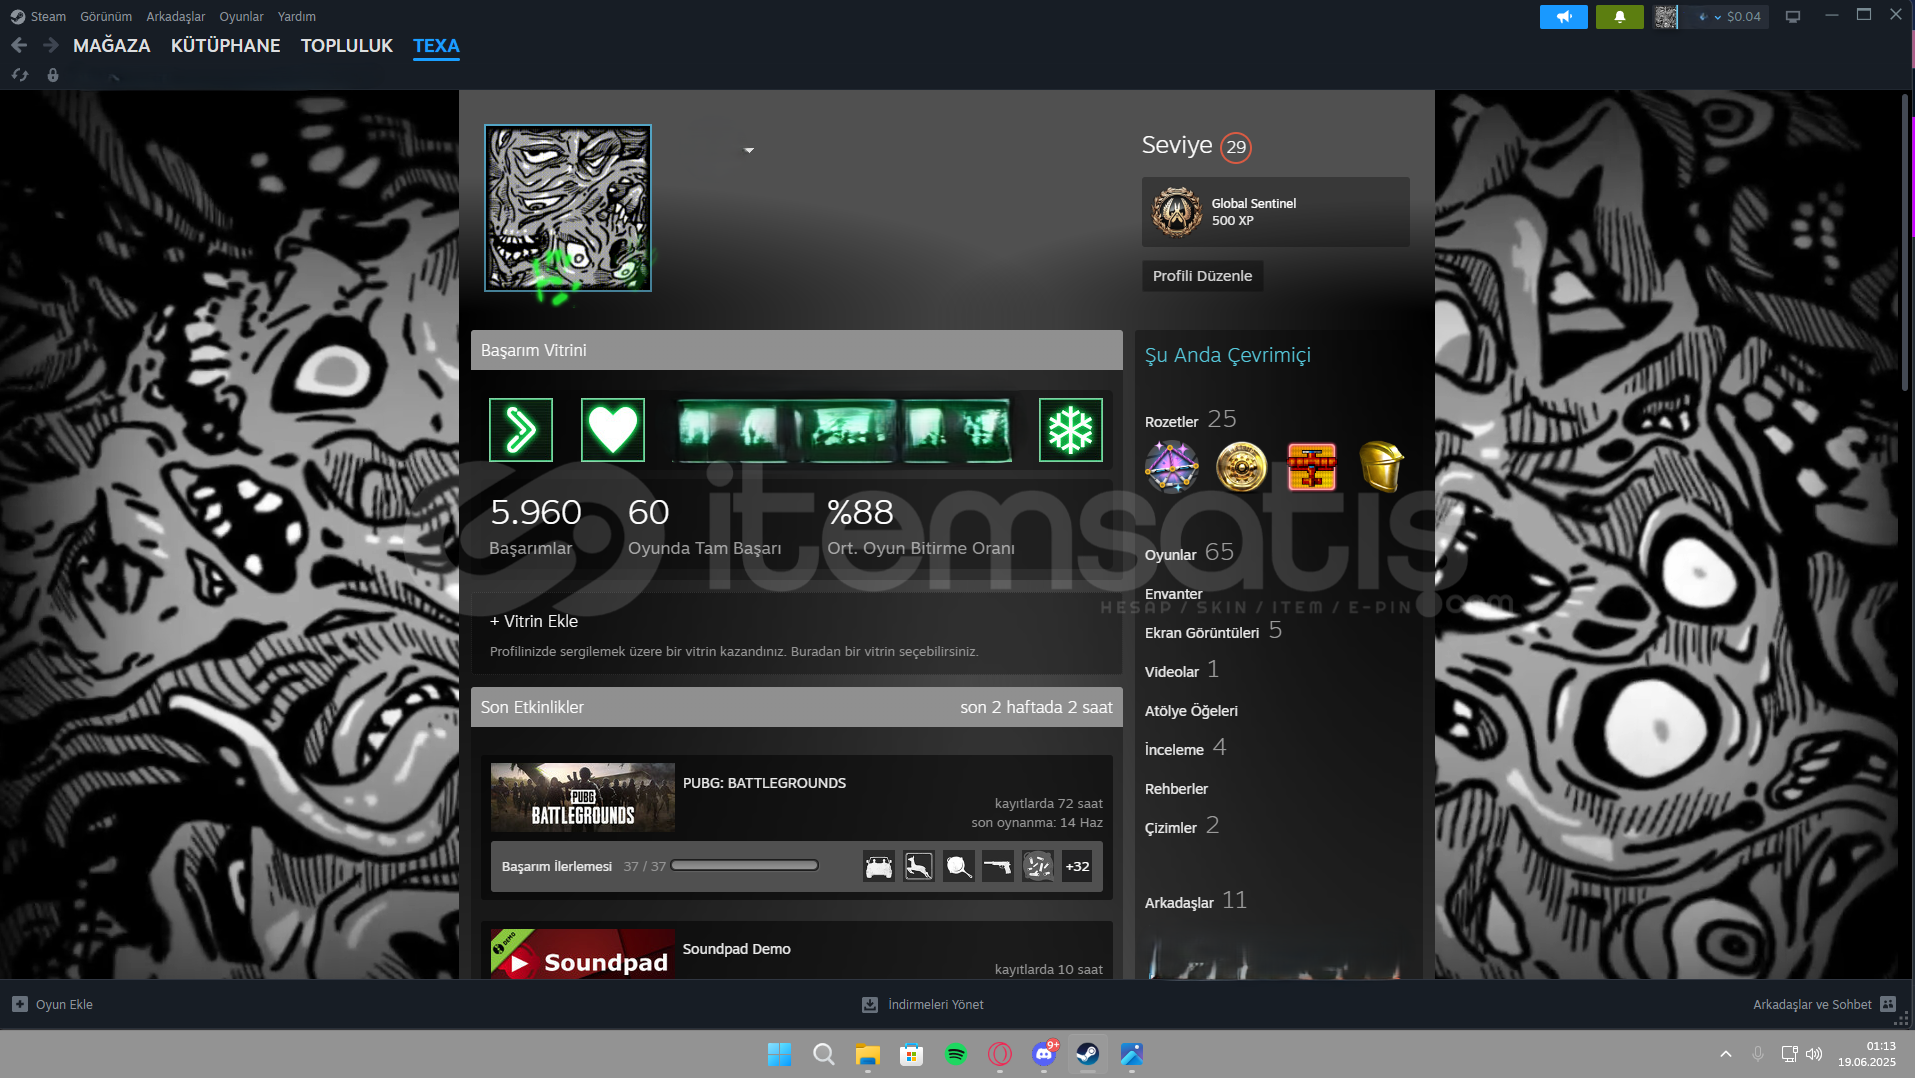Open Arkadaşlar ve Sohbet panel
The image size is (1915, 1078).
point(1824,1004)
